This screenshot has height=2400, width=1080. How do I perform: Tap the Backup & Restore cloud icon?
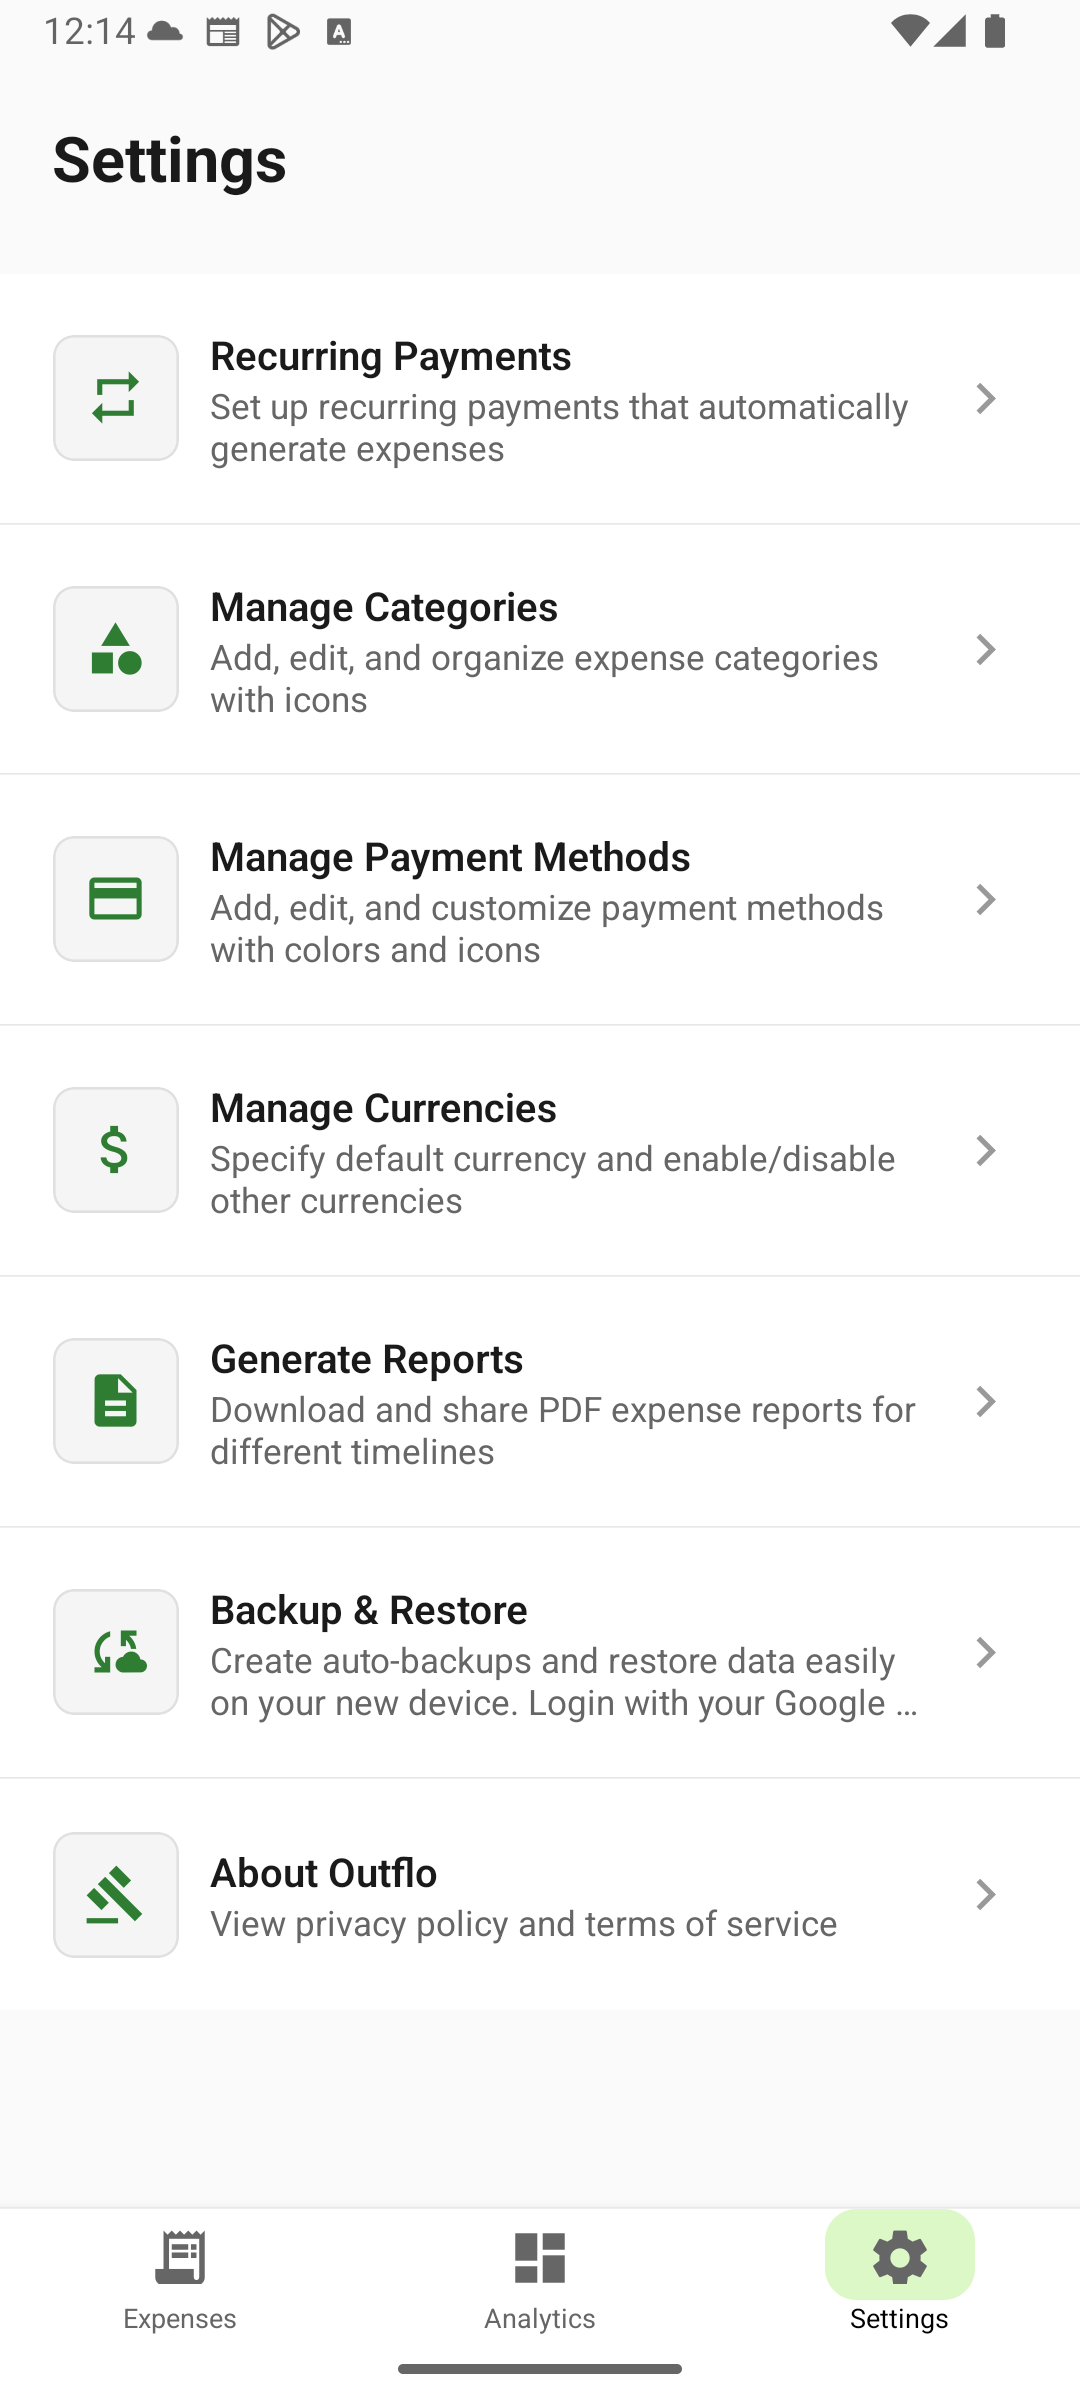tap(116, 1652)
